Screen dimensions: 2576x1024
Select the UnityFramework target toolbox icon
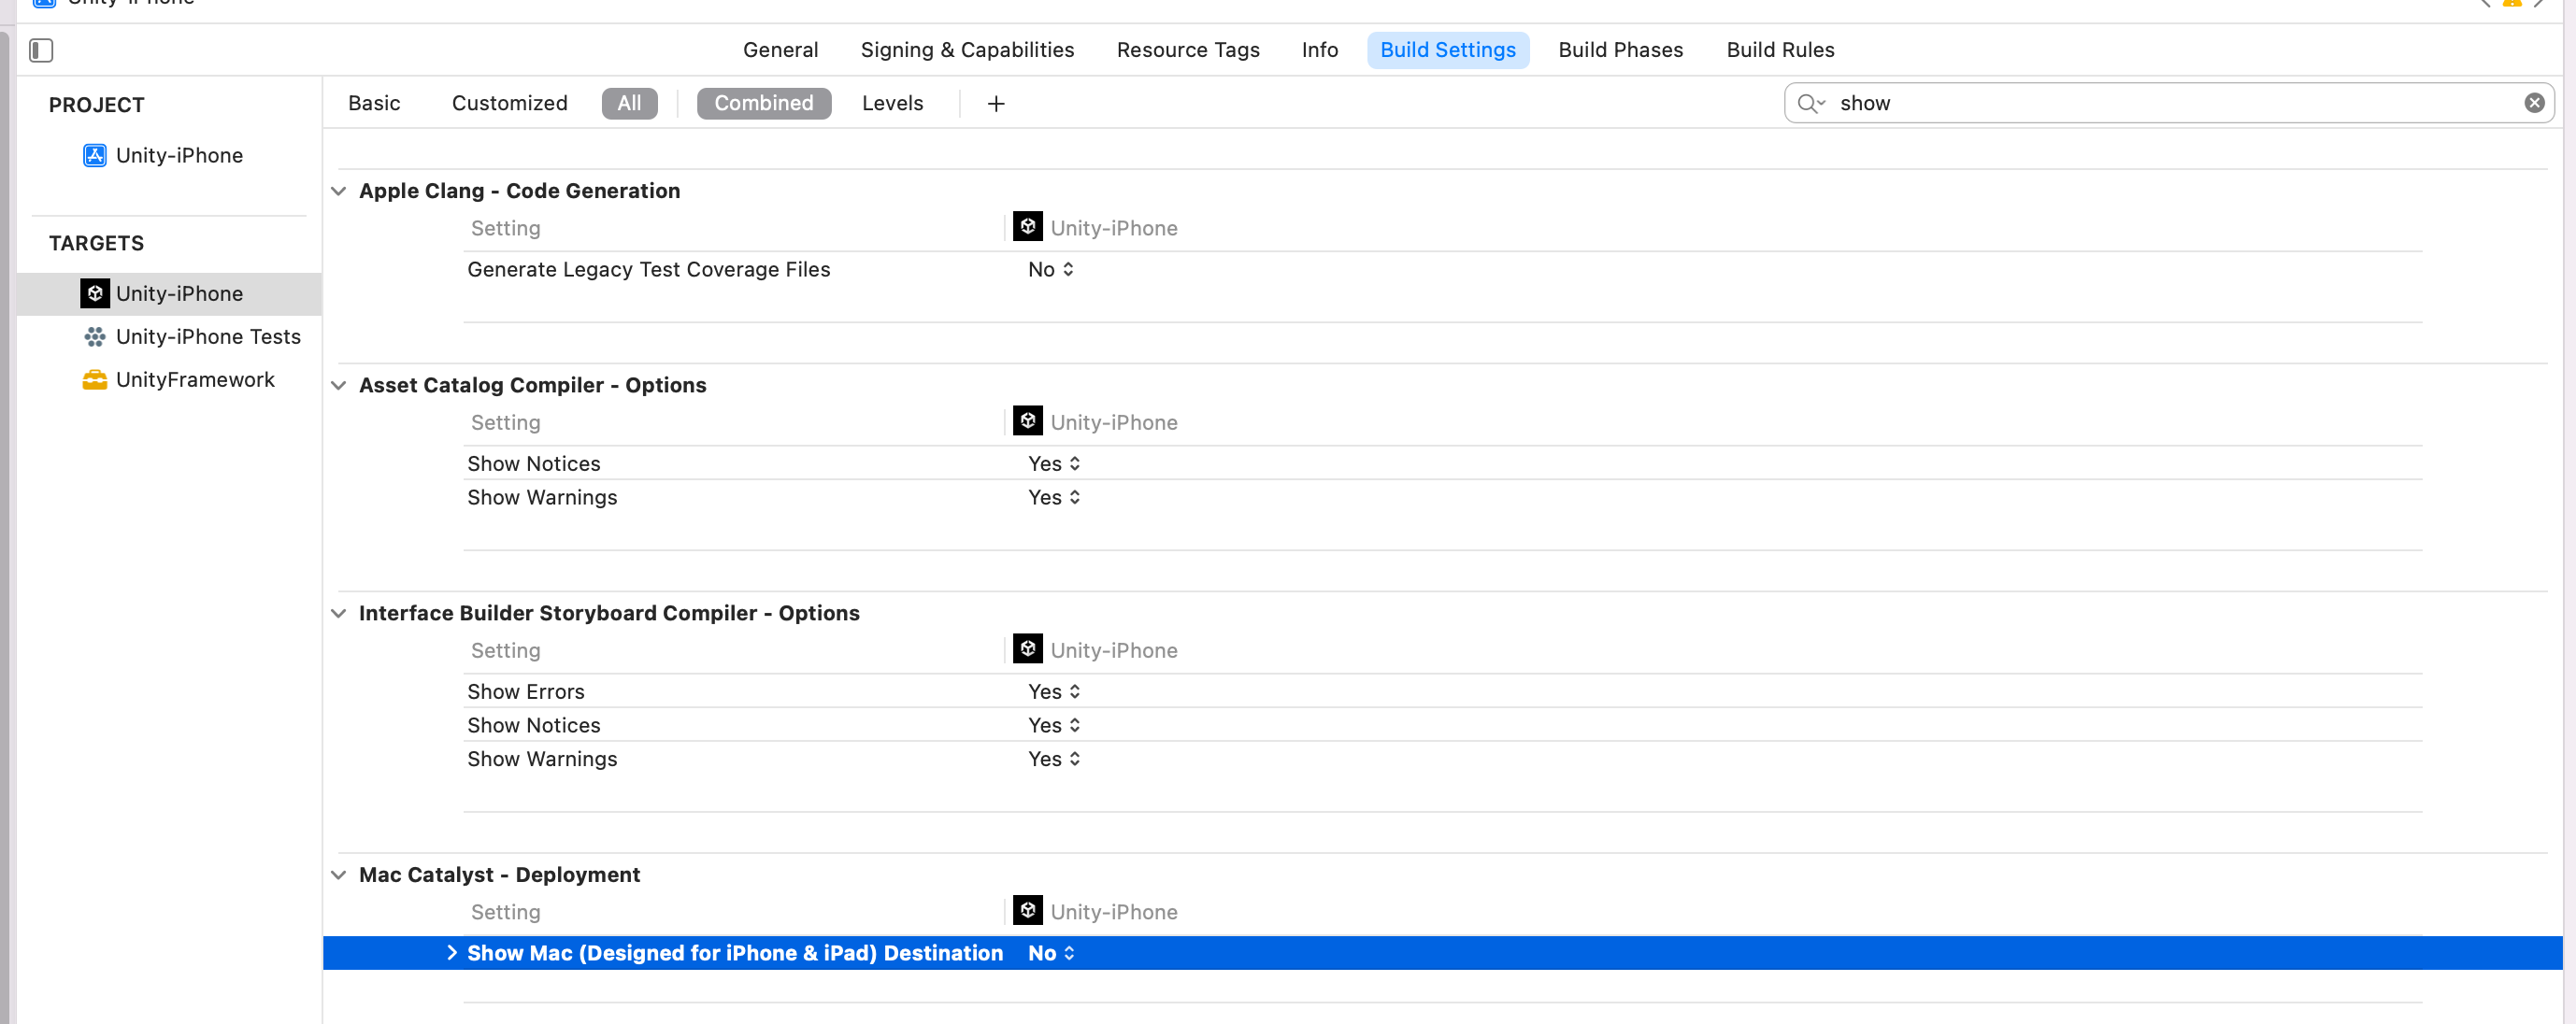click(95, 380)
